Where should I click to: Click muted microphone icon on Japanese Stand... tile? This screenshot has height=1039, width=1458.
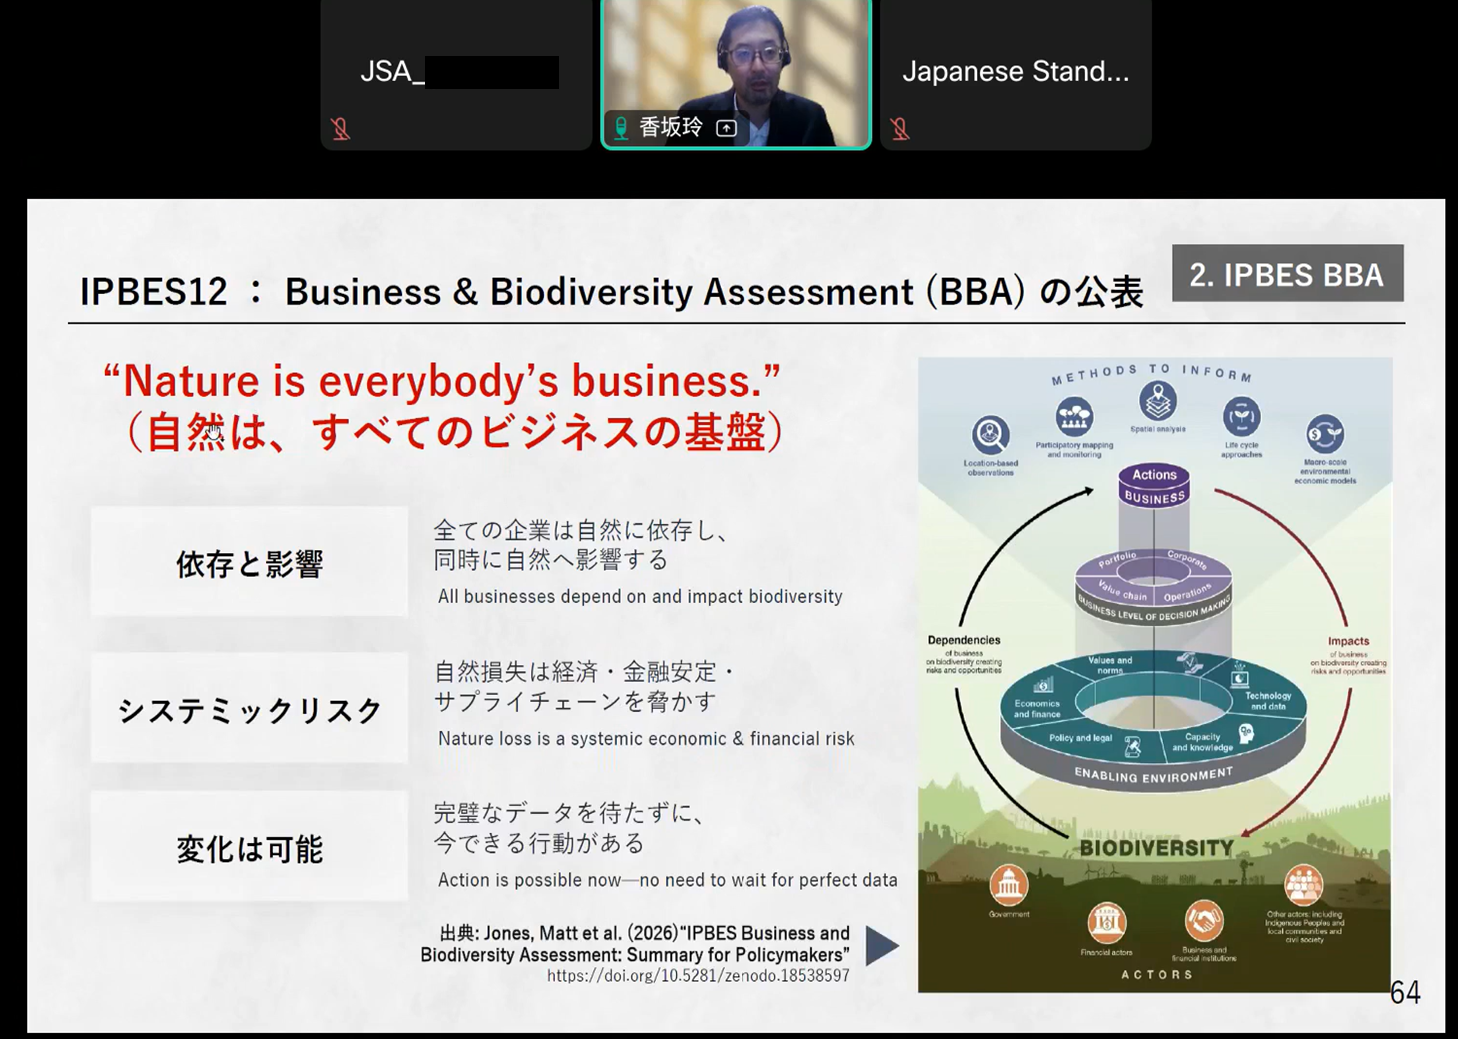900,129
